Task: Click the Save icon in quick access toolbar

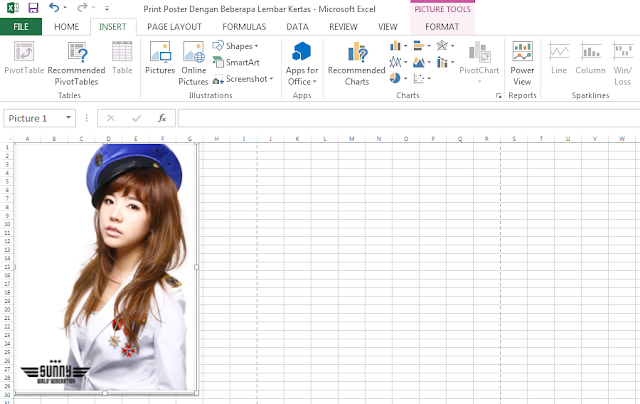Action: [33, 8]
